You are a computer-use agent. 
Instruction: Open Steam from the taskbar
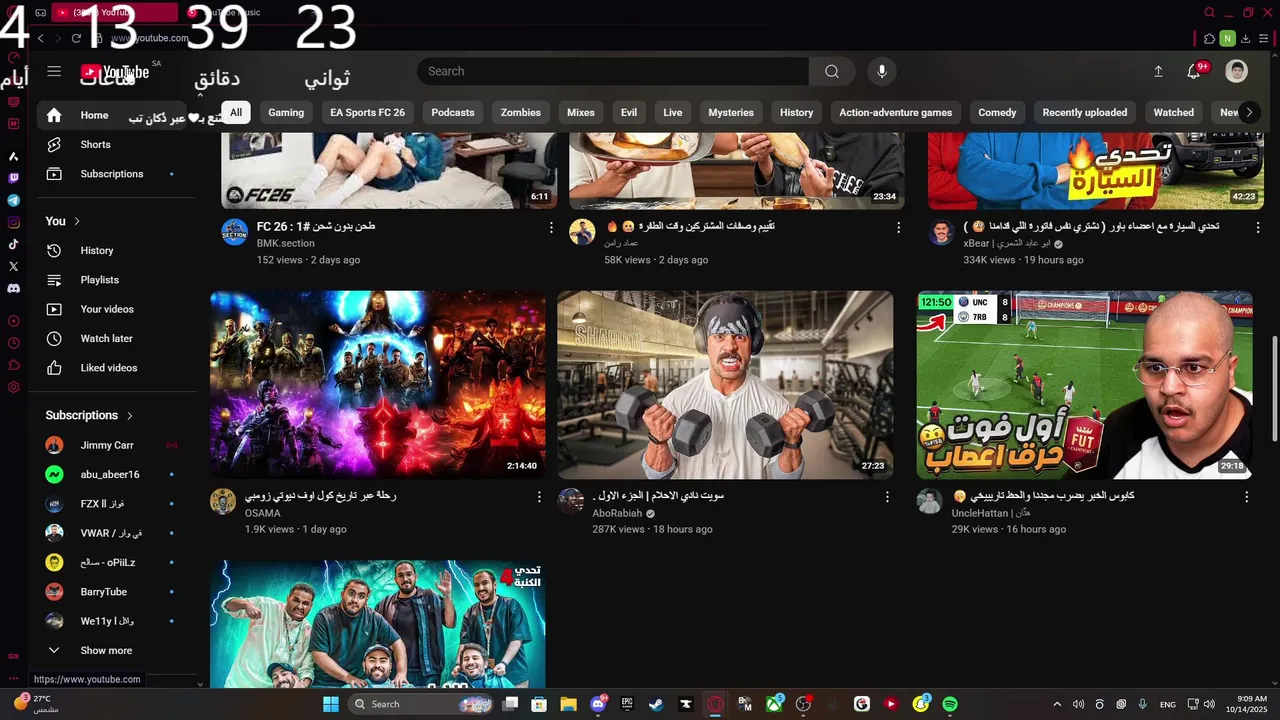656,704
